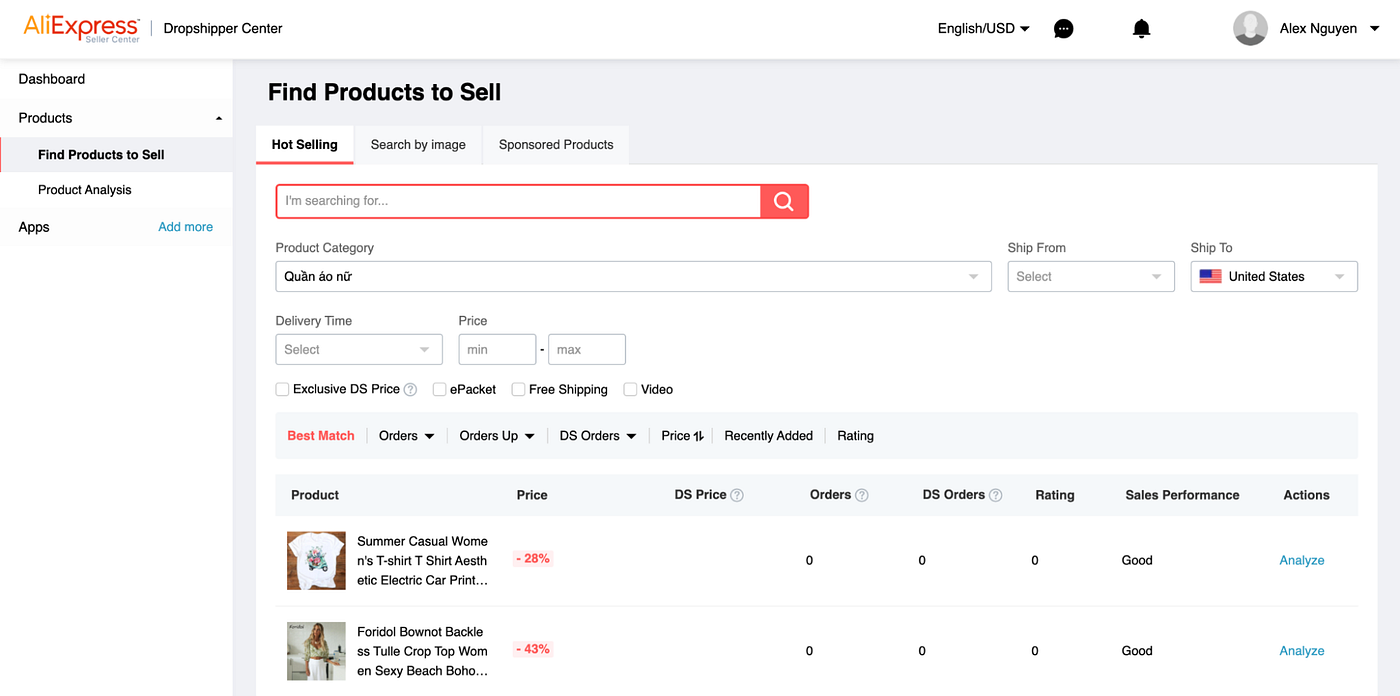Click the DS Orders column help icon
Screen dimensions: 1400x696
tap(996, 495)
